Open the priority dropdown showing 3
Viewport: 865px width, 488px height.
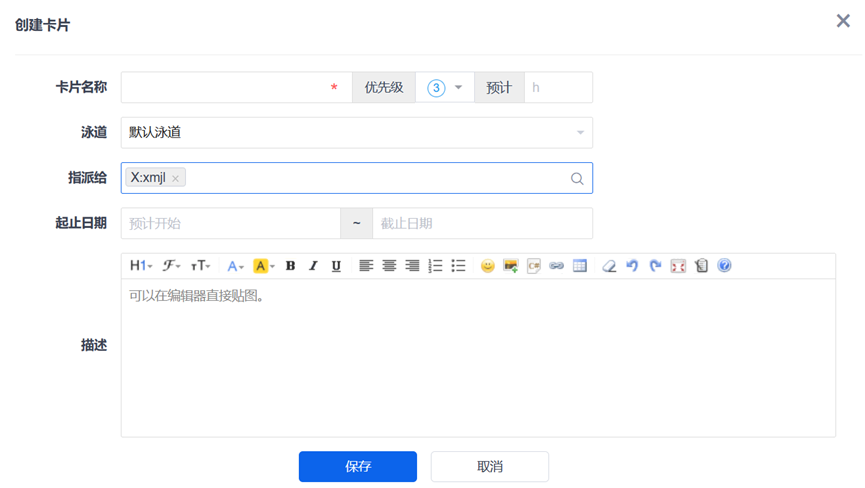(x=445, y=88)
